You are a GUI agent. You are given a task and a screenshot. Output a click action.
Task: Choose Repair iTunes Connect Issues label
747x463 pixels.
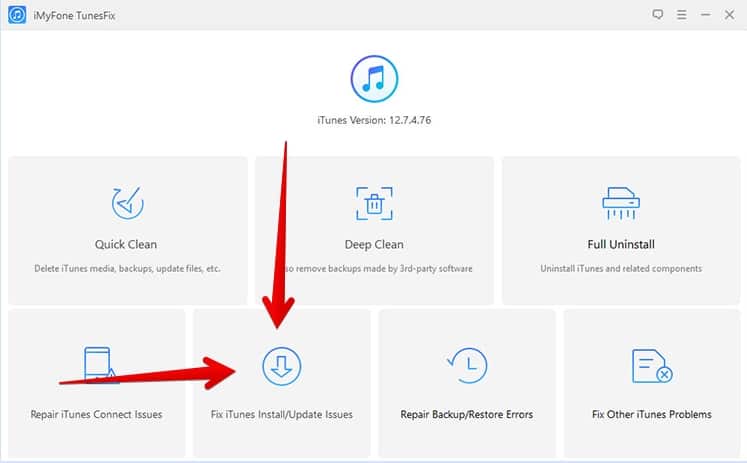96,414
